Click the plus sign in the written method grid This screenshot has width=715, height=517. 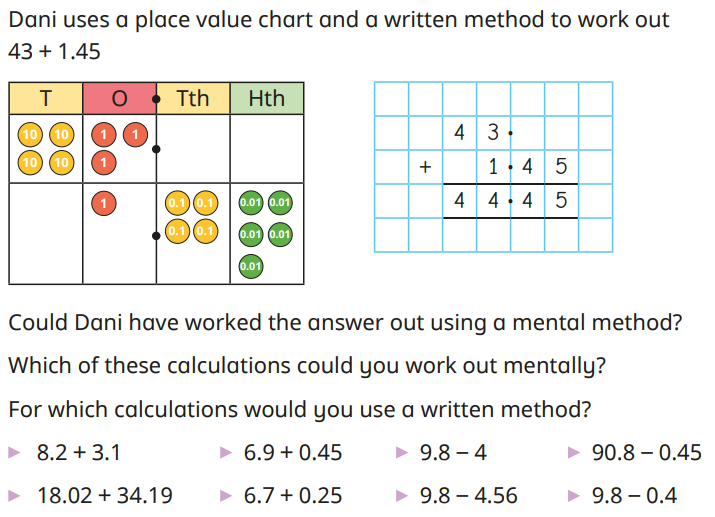coord(425,167)
